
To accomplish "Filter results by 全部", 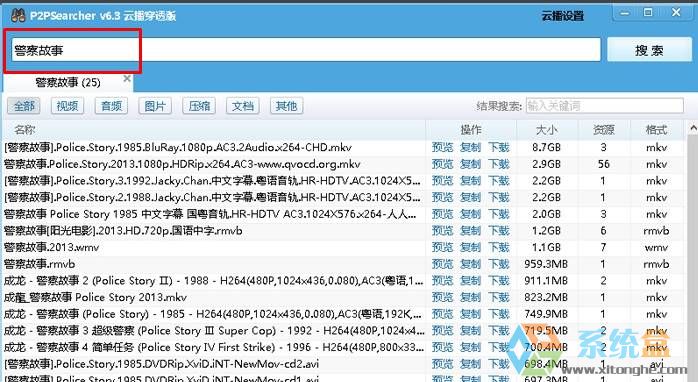I will [24, 106].
